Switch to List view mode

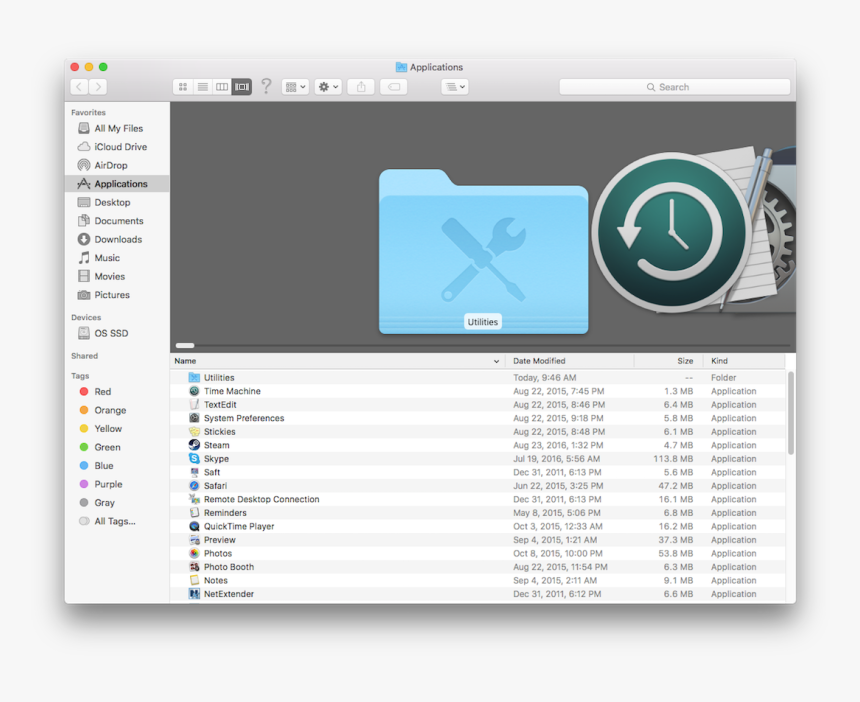(x=202, y=87)
